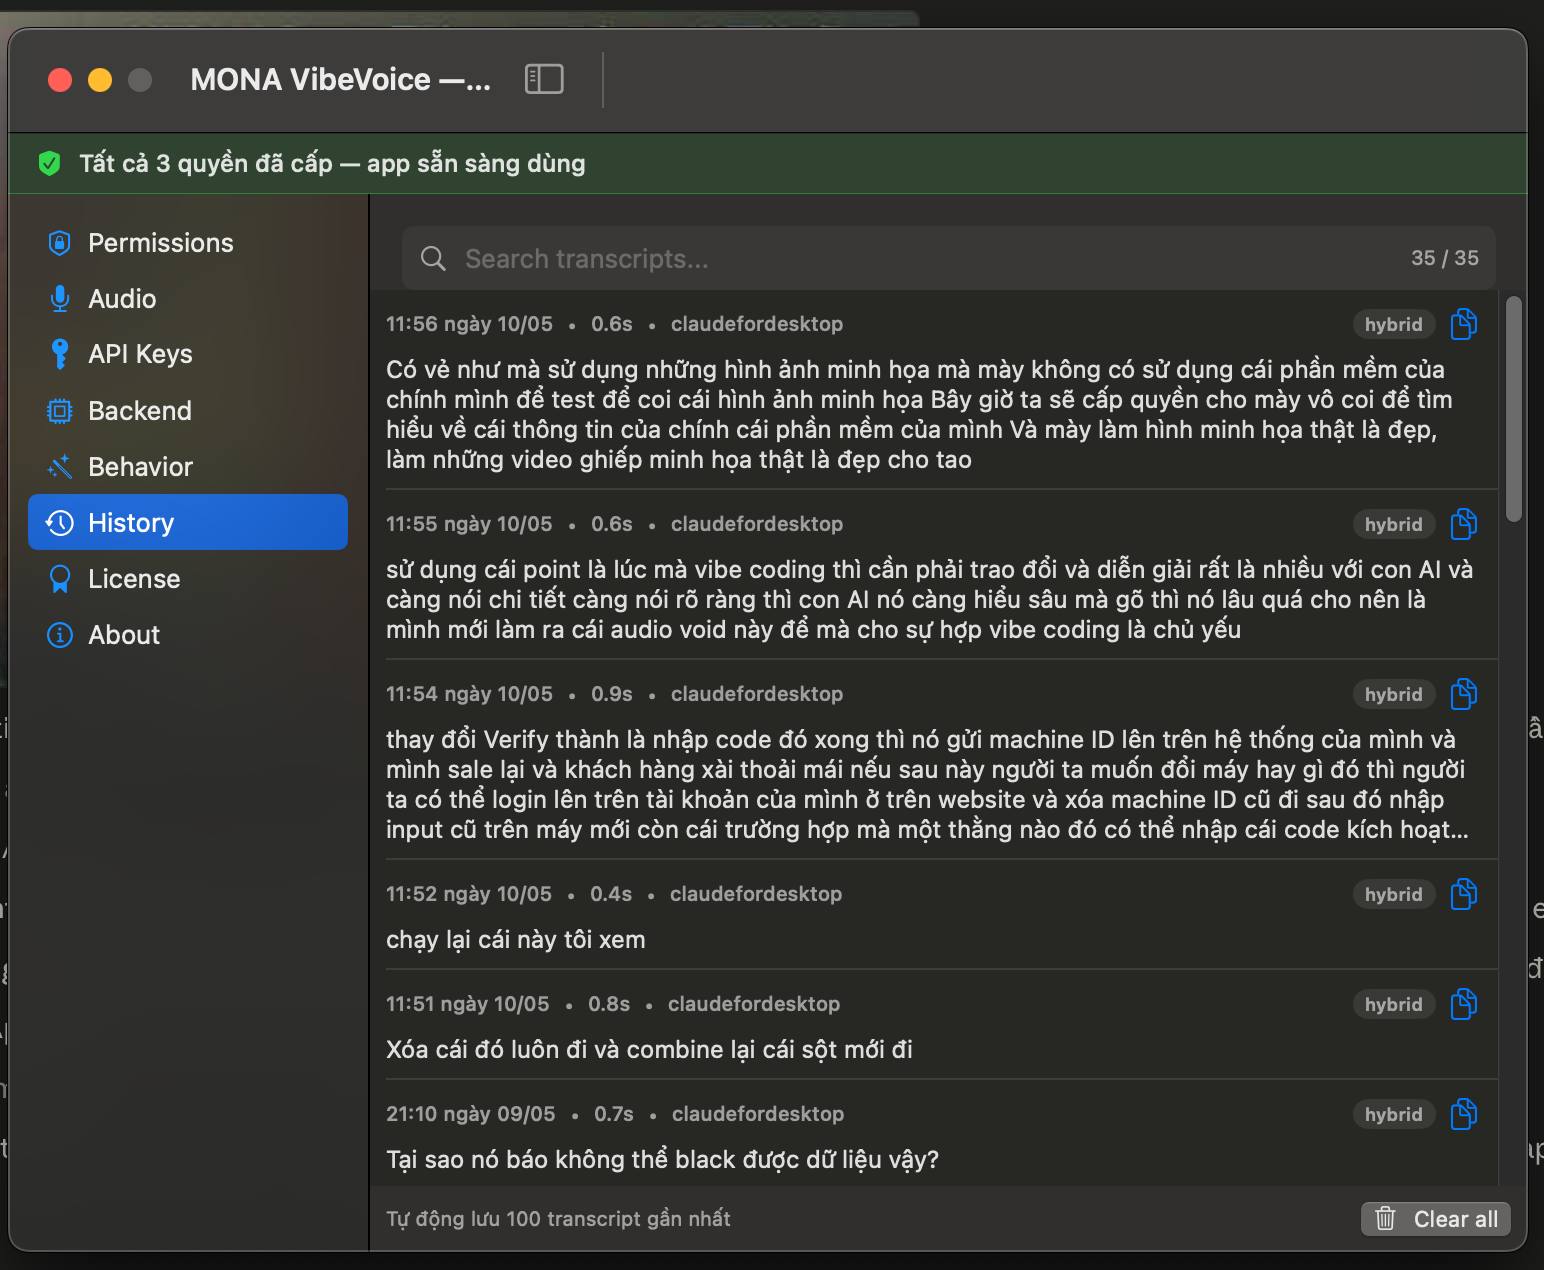The width and height of the screenshot is (1544, 1270).
Task: Click hybrid badge on 21:10 transcript
Action: pos(1394,1114)
